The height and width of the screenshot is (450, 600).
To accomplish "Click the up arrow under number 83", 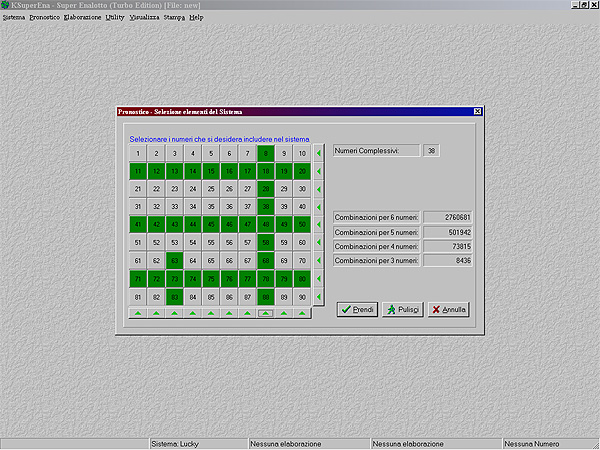I will click(174, 313).
